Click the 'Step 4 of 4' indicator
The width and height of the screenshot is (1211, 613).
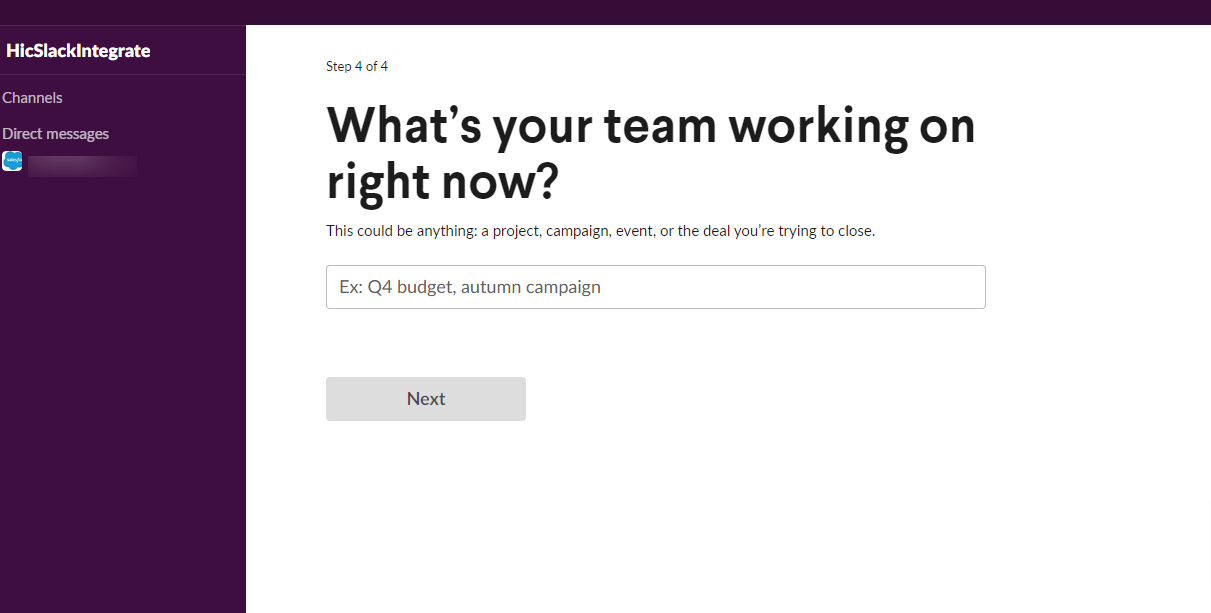click(x=357, y=67)
